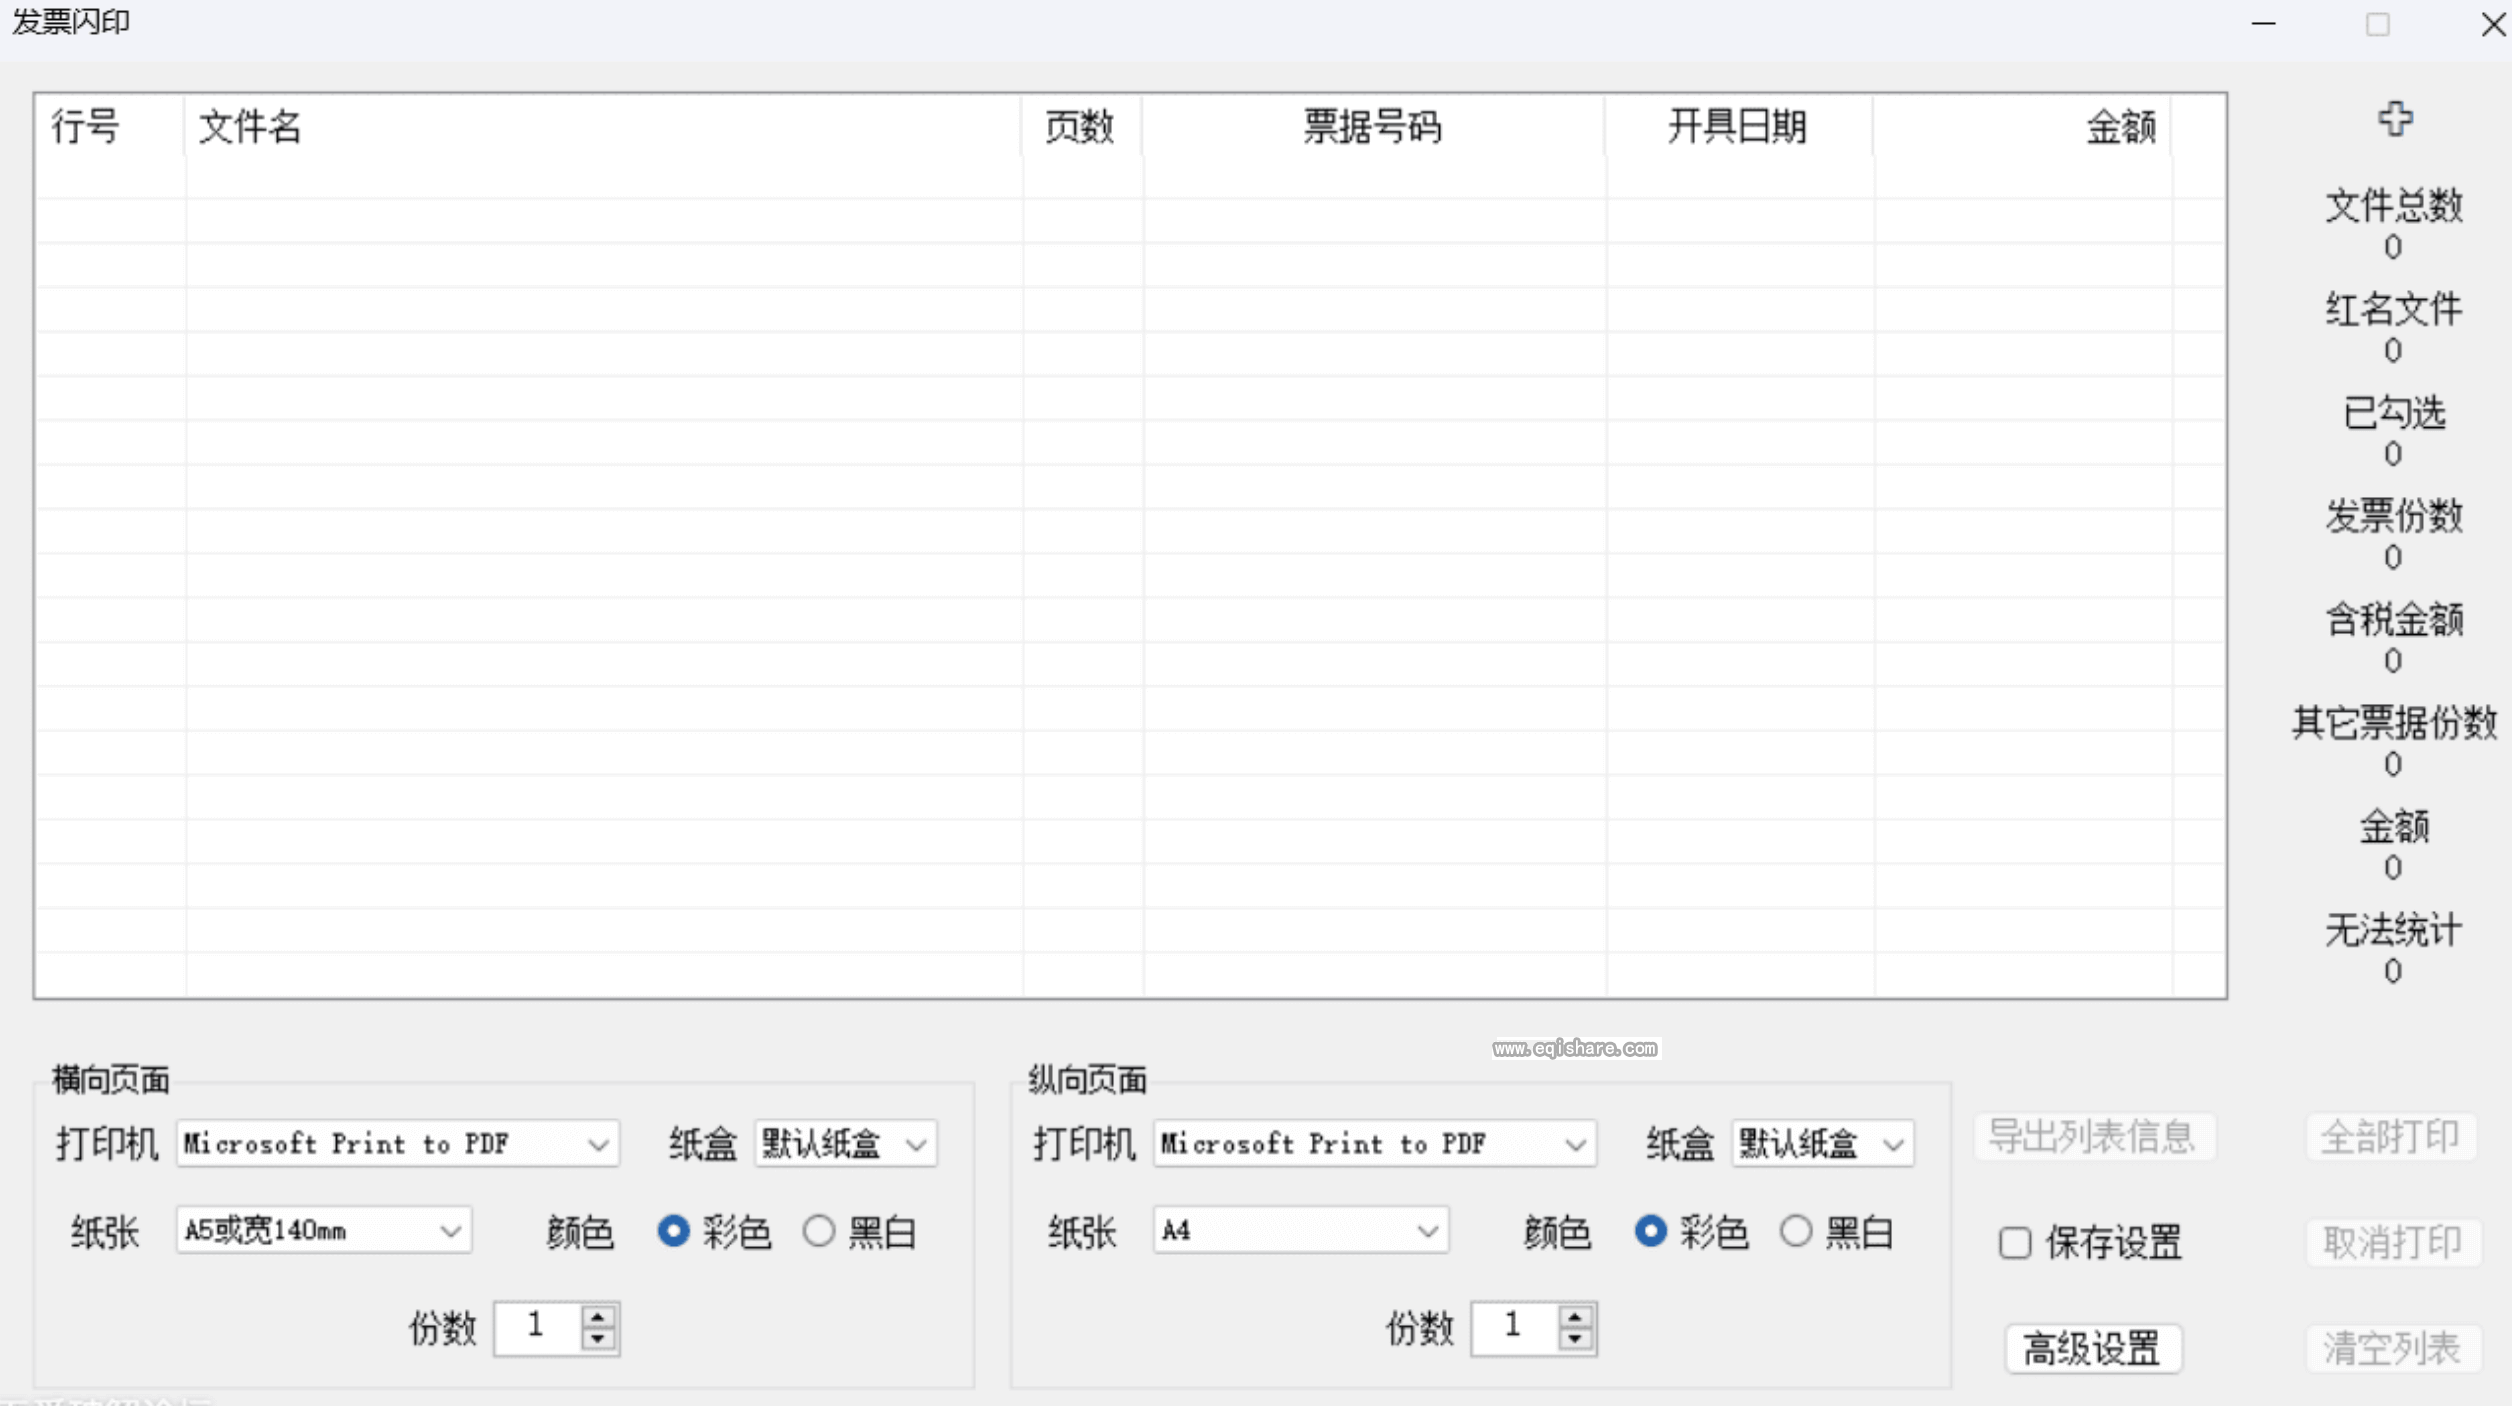Screen dimensions: 2512x1406
Task: Click 全部打印 to print all
Action: pos(2391,1137)
